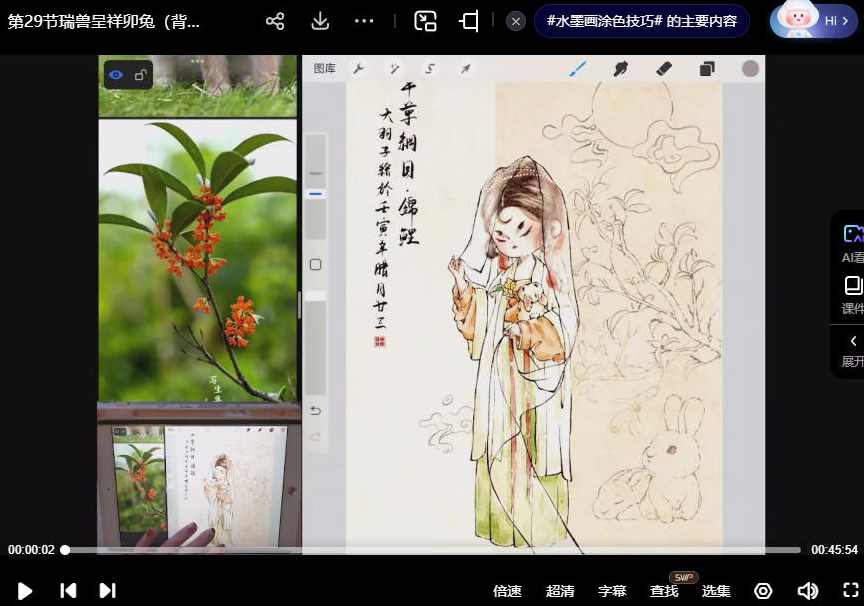Select the Eraser tool
864x606 pixels.
pyautogui.click(x=663, y=68)
